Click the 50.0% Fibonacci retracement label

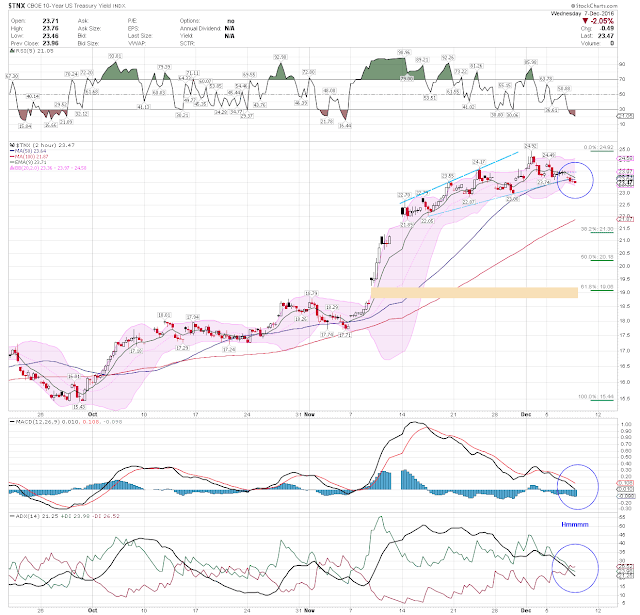click(597, 257)
